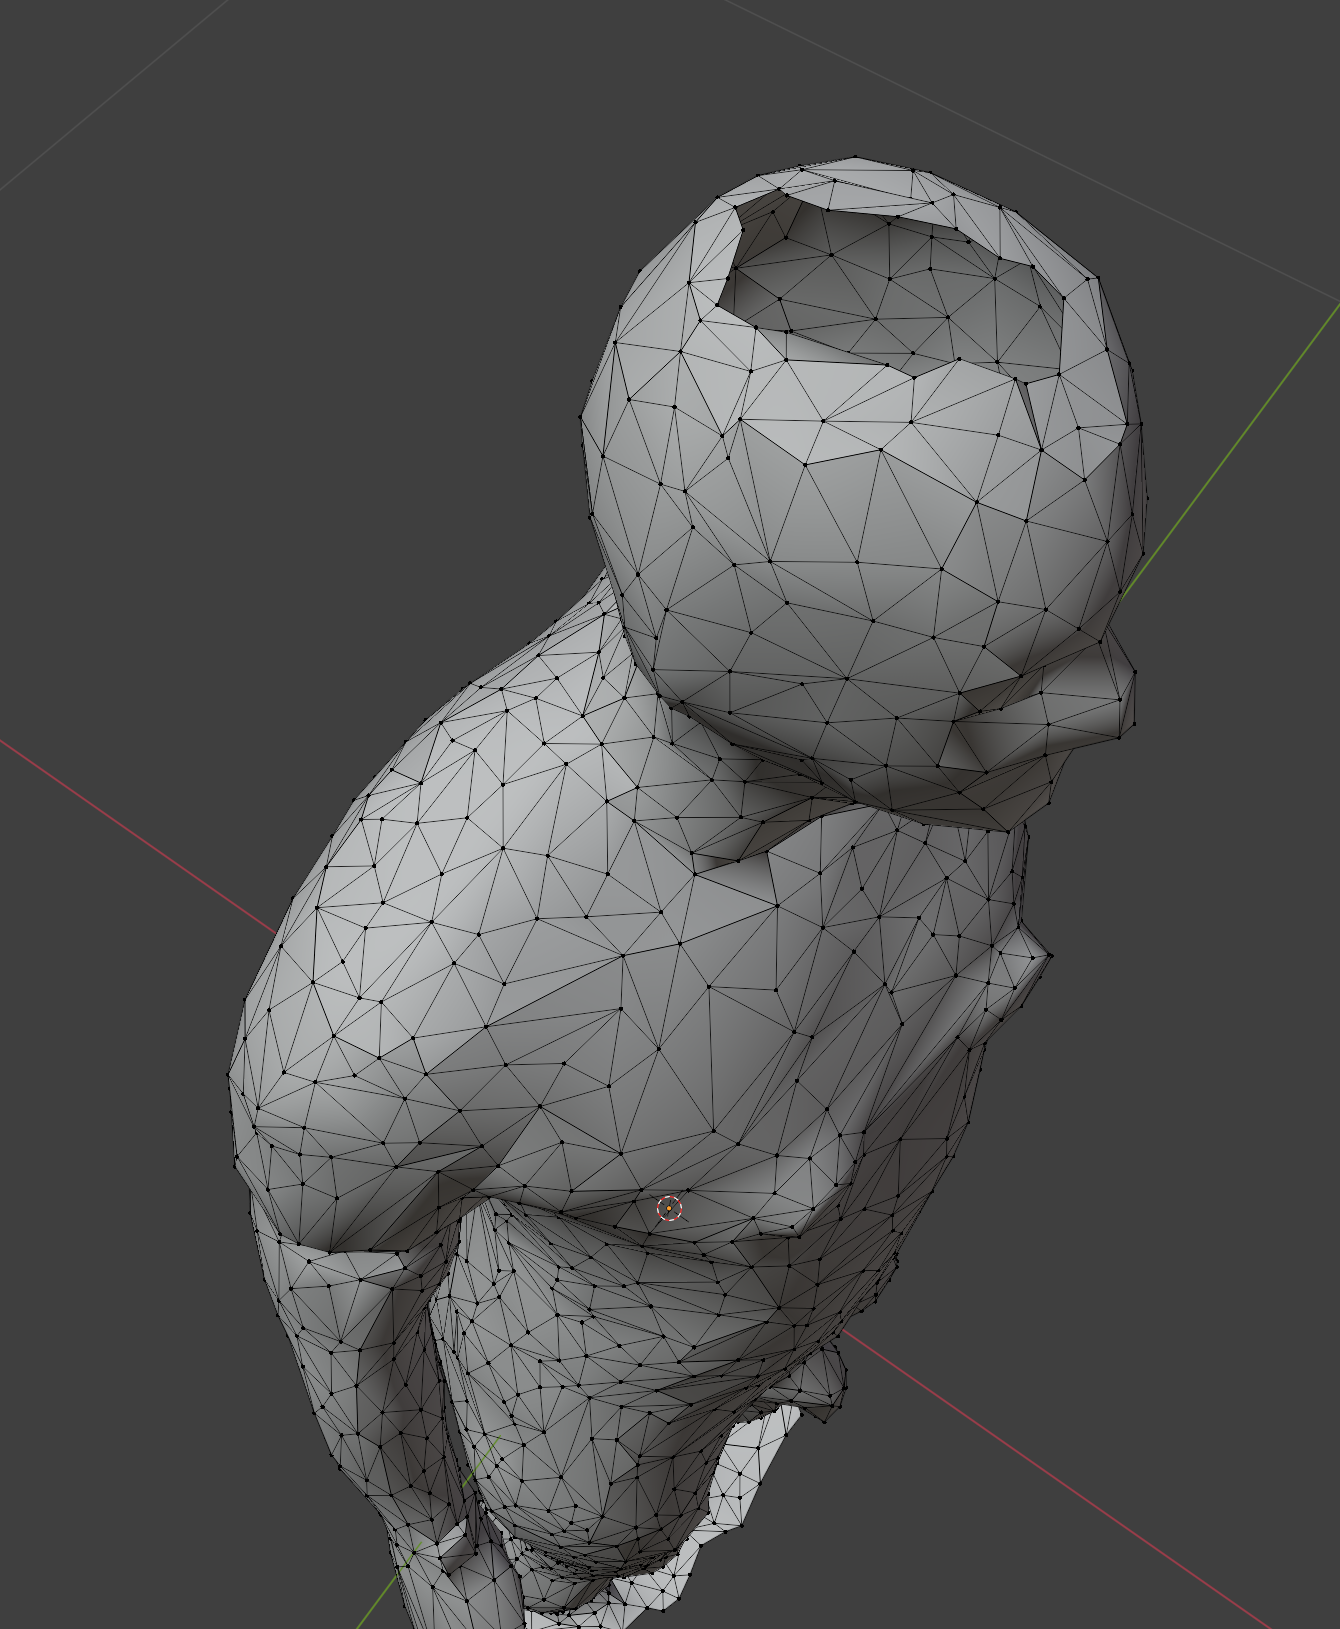Select the ear-like protrusion on the right shoulder
Viewport: 1340px width, 1629px height.
(x=1018, y=978)
